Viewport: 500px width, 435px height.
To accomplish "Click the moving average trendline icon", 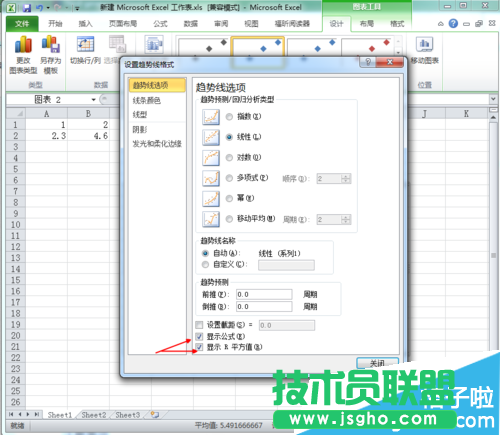I will coord(211,219).
